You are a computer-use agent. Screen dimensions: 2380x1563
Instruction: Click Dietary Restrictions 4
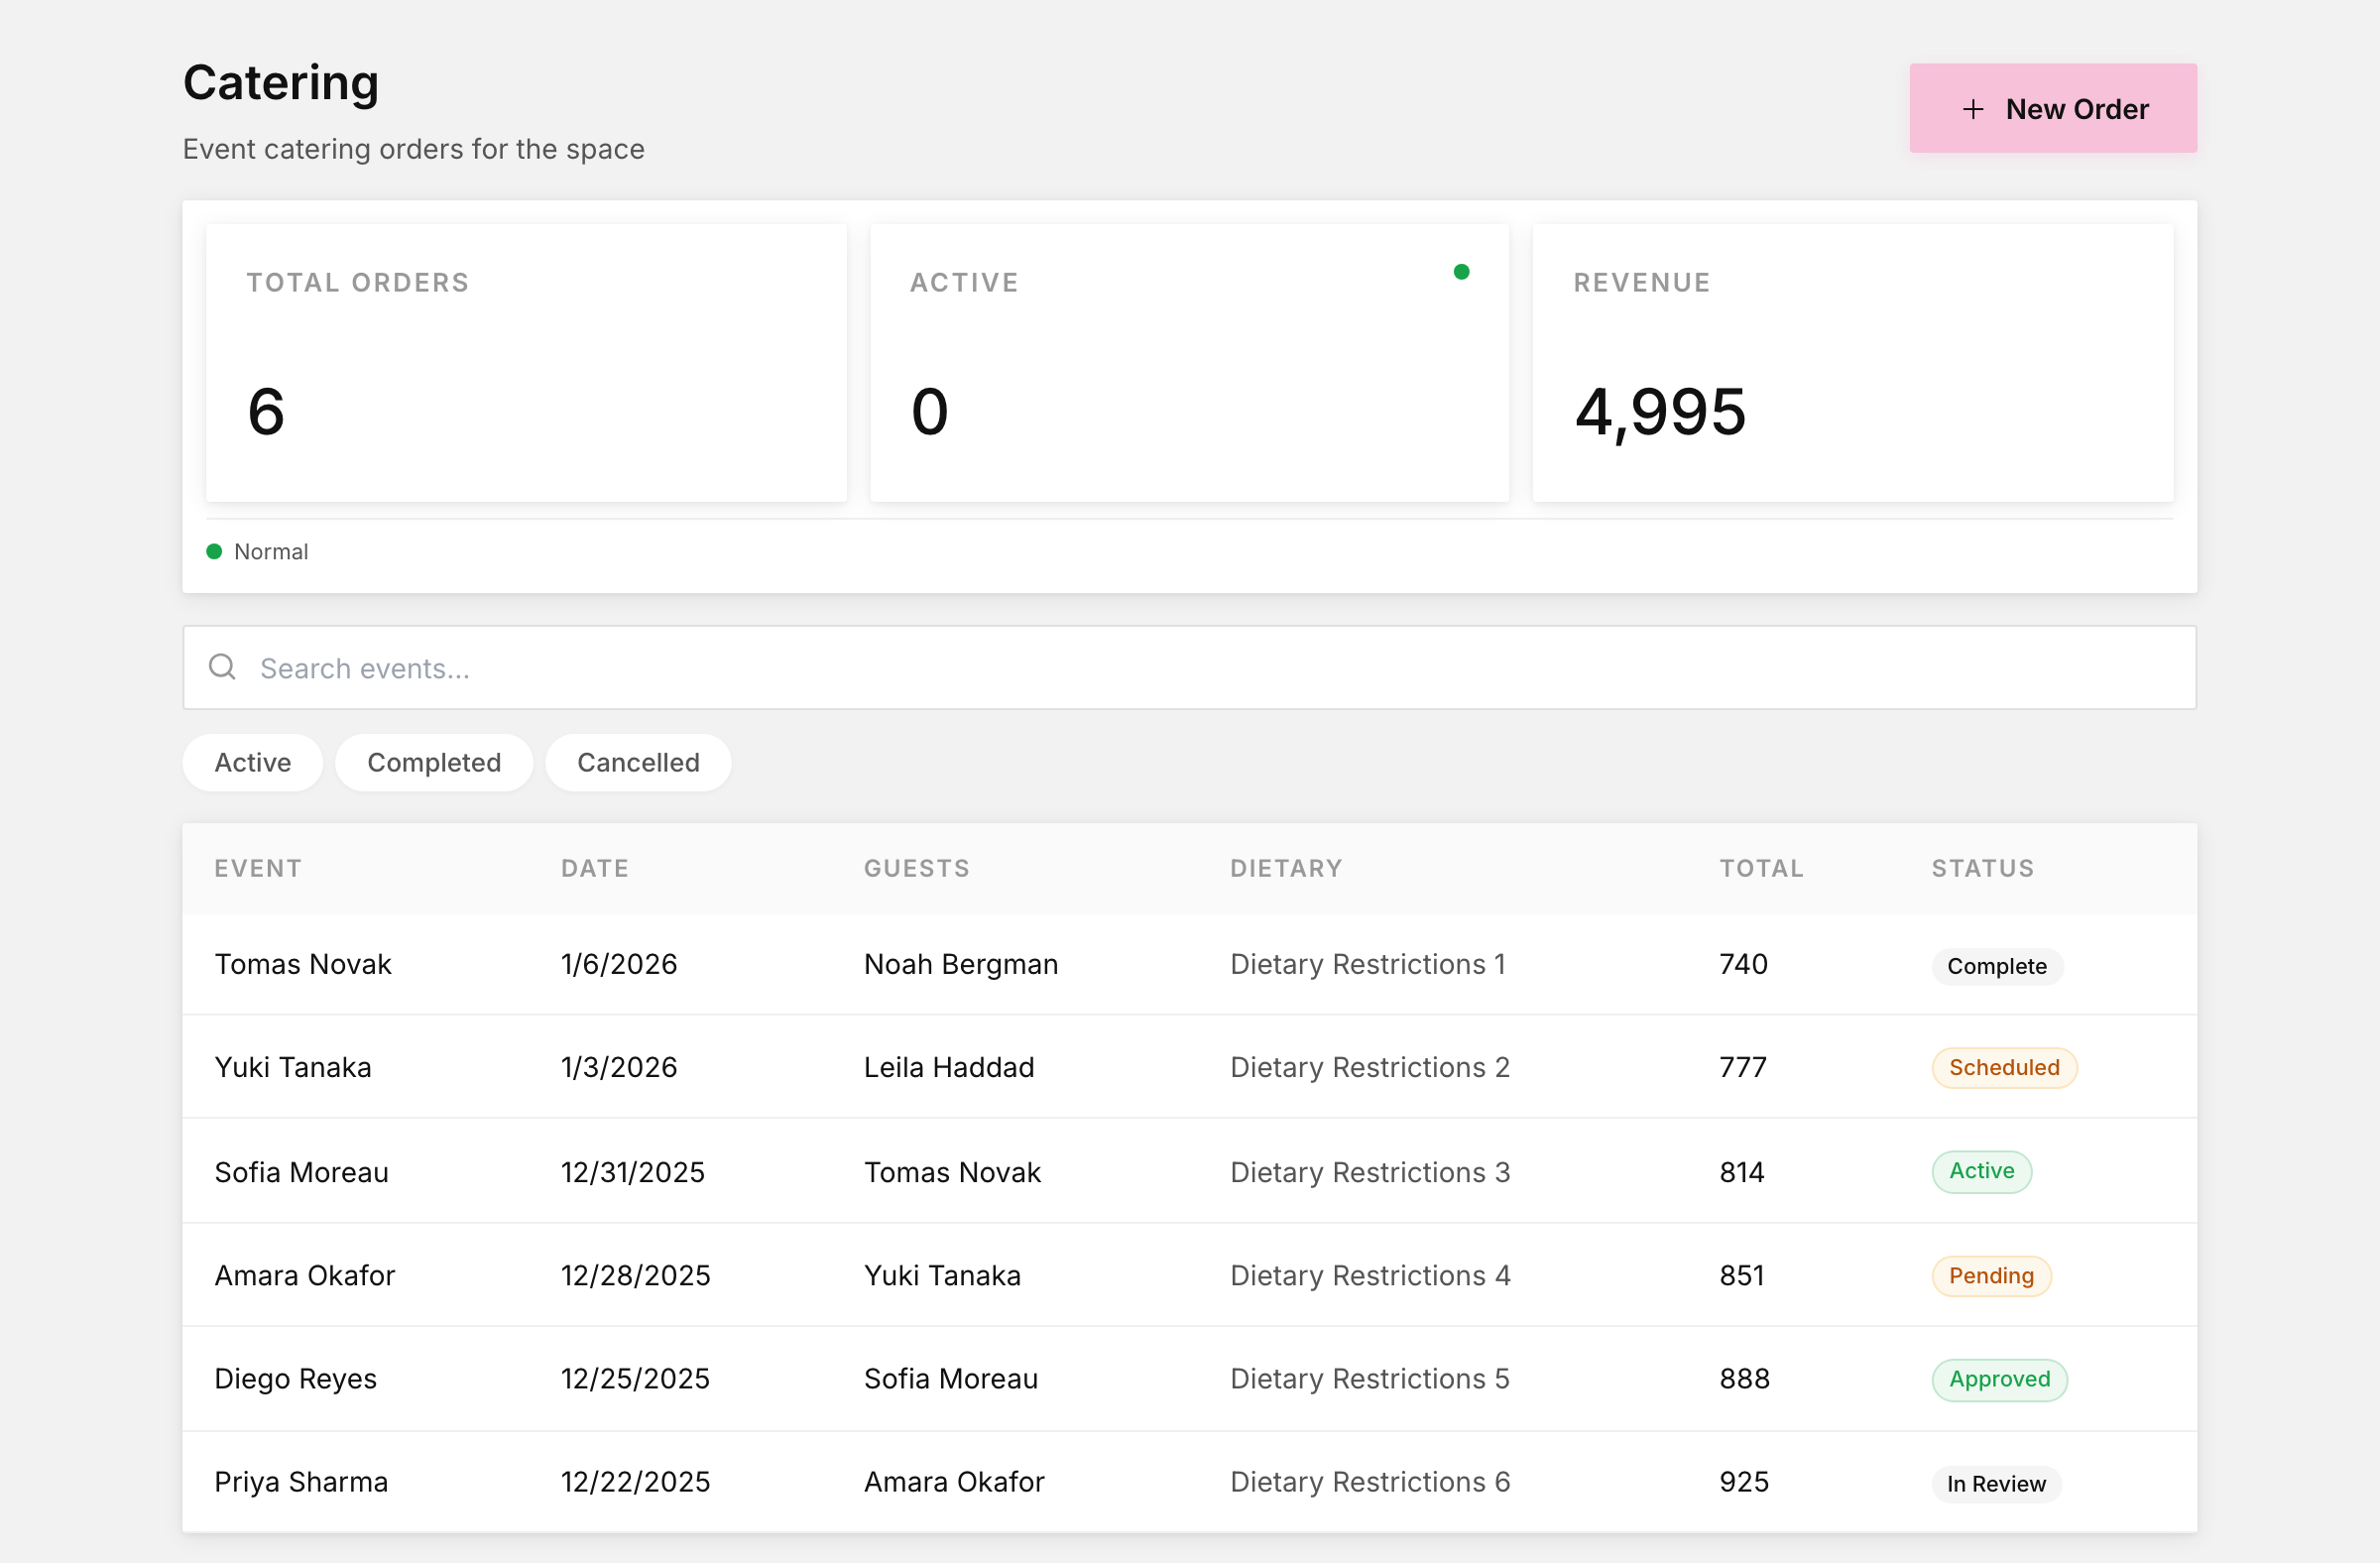click(x=1370, y=1275)
